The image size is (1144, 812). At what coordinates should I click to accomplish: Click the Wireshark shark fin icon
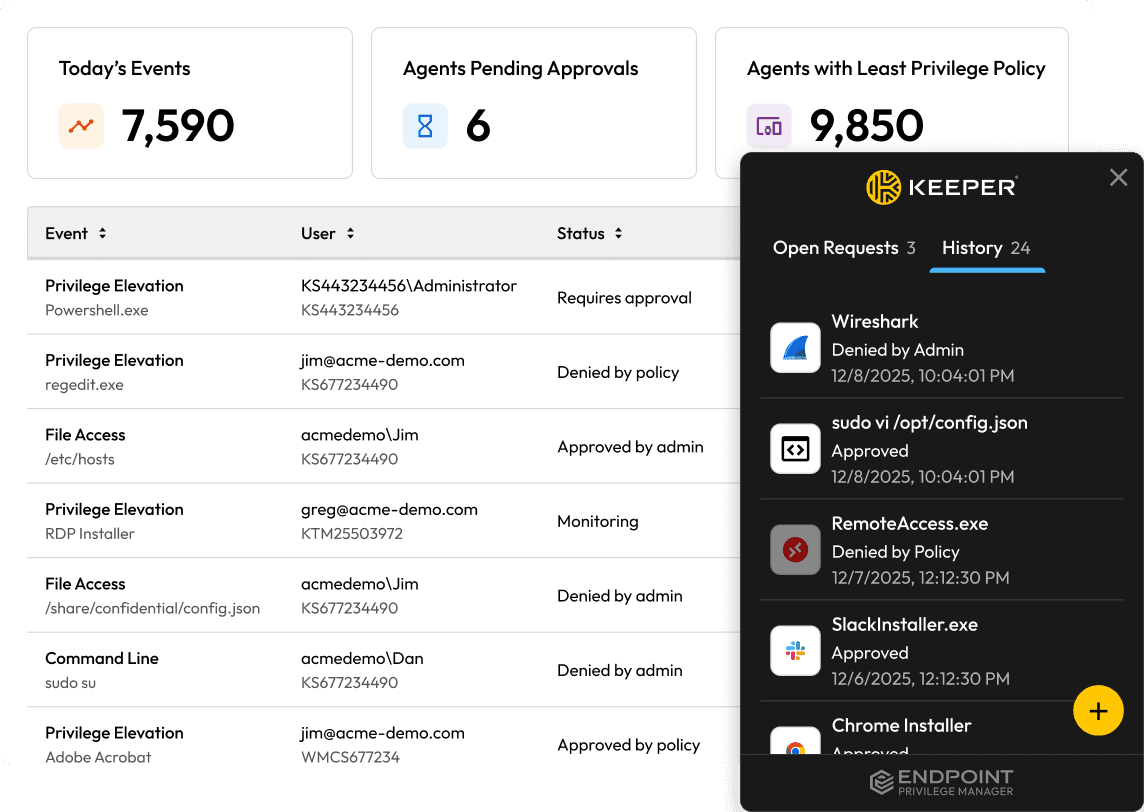pyautogui.click(x=795, y=347)
